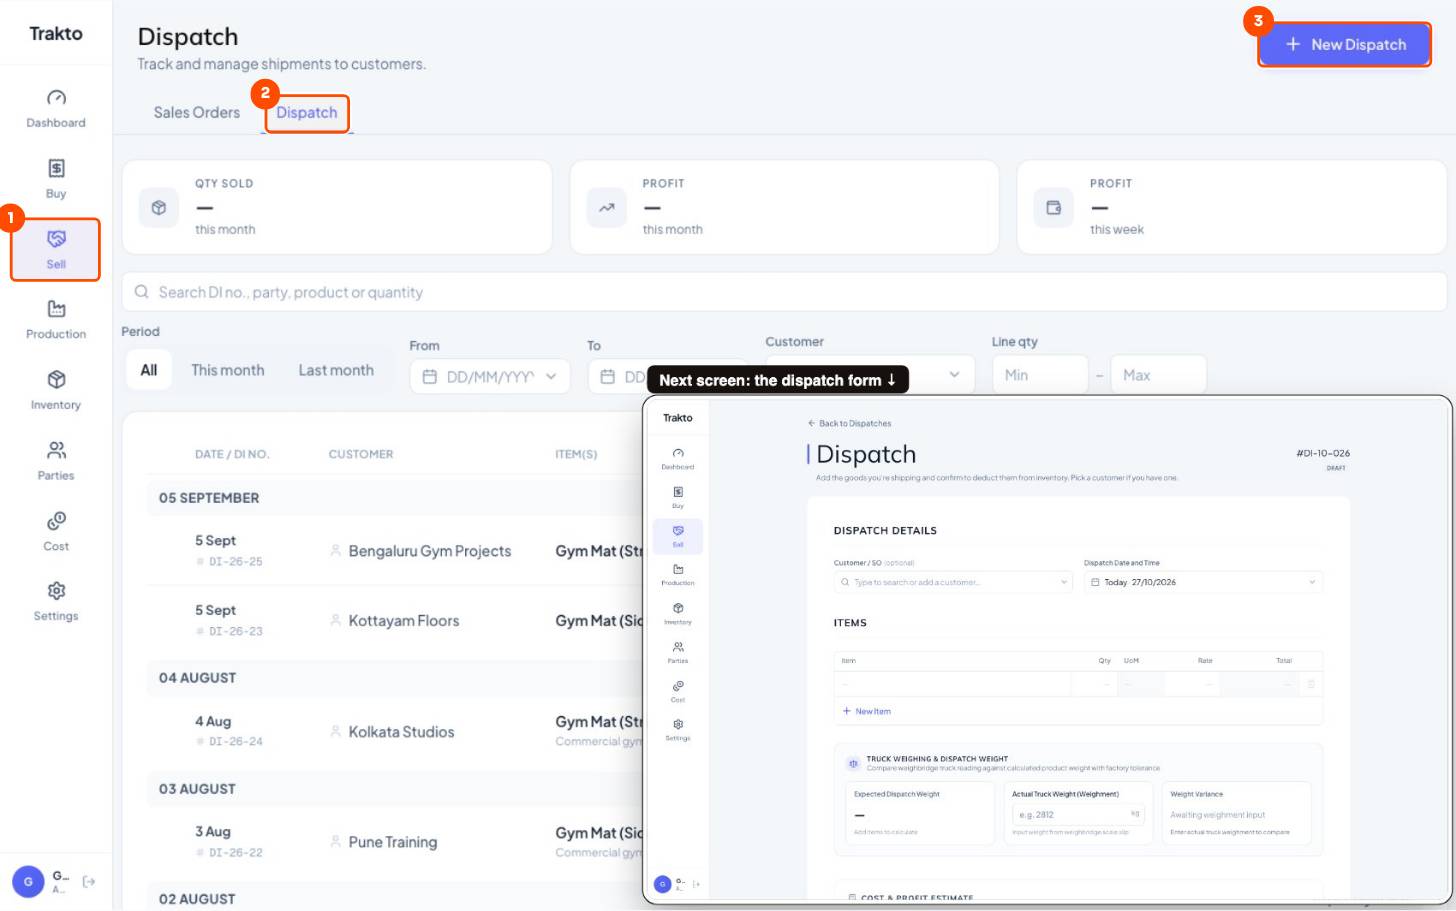Select the Pune Training customer entry

(393, 842)
